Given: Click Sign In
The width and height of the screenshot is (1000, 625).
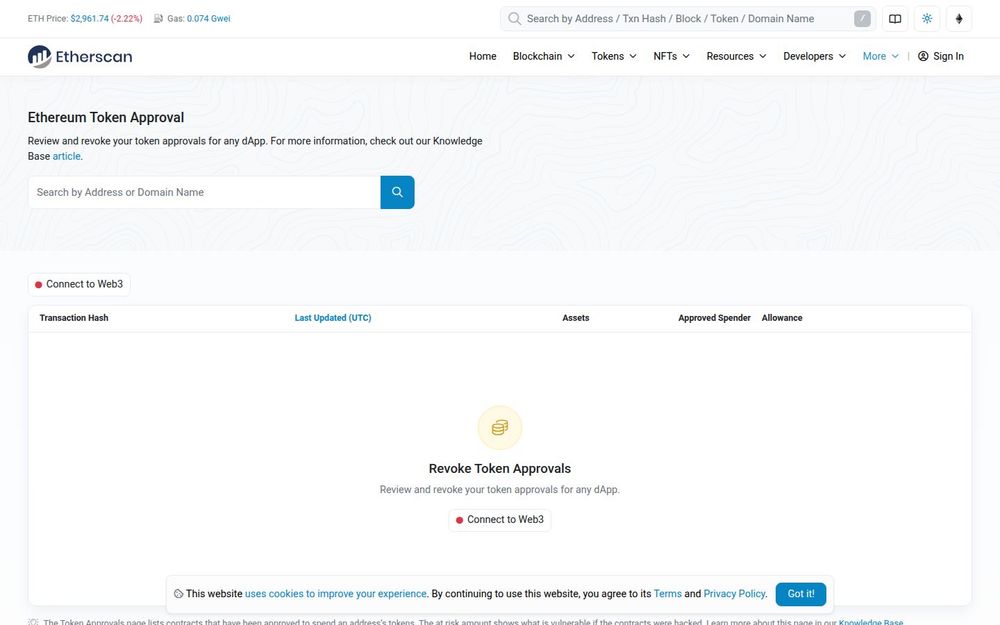Looking at the screenshot, I should coord(941,56).
